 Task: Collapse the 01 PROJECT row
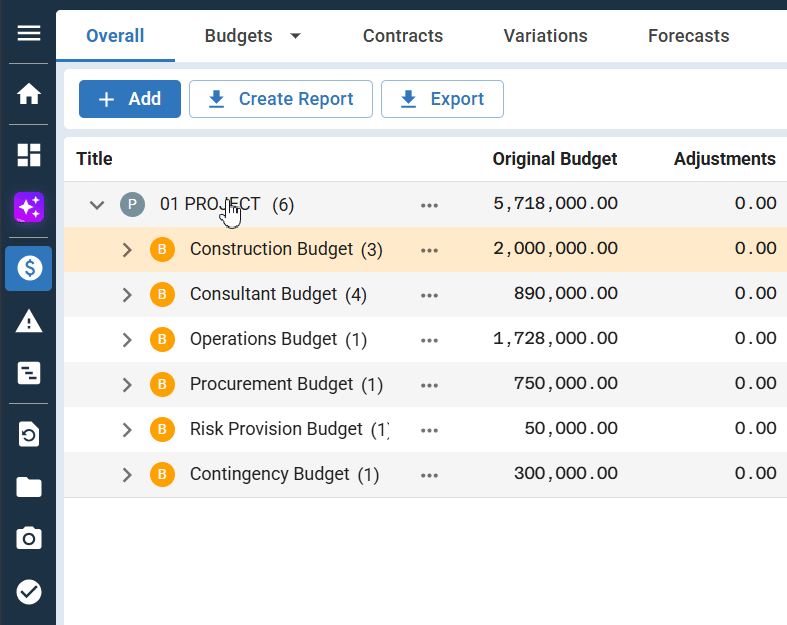pyautogui.click(x=97, y=205)
